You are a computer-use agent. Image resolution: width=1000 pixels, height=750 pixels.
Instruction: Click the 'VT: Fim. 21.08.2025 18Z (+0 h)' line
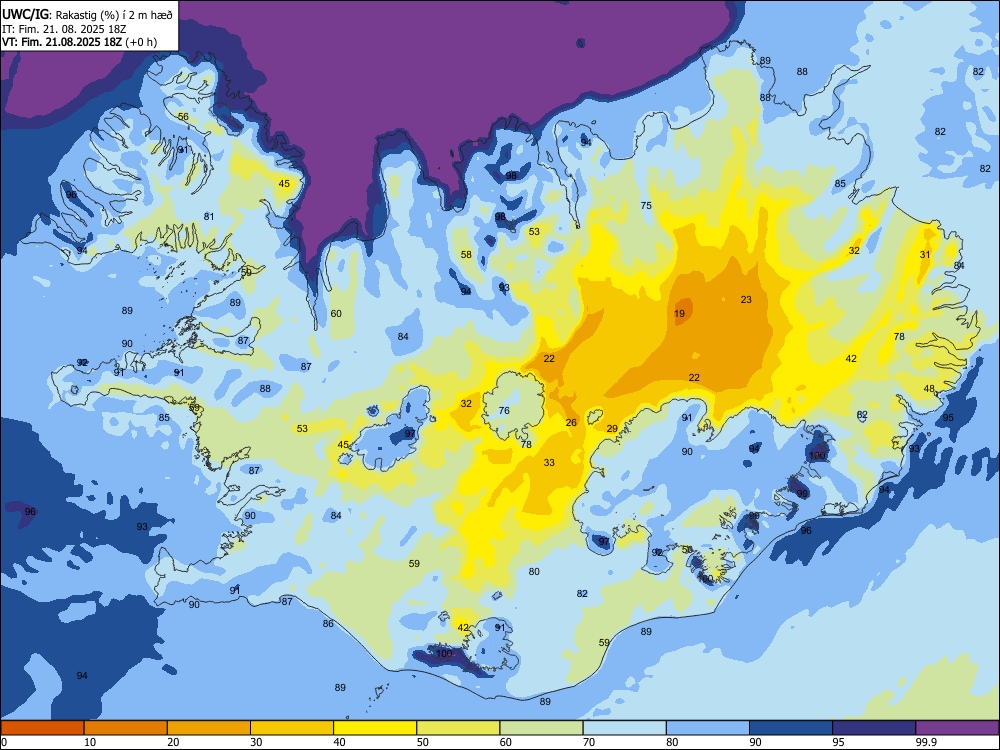(x=79, y=43)
